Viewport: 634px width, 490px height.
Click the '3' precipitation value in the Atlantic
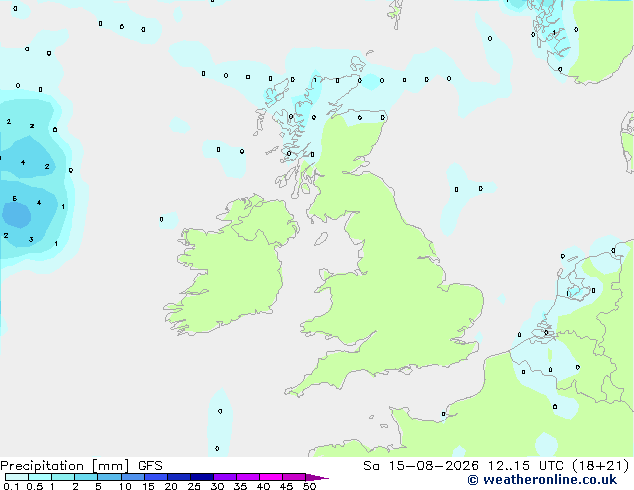tap(31, 239)
